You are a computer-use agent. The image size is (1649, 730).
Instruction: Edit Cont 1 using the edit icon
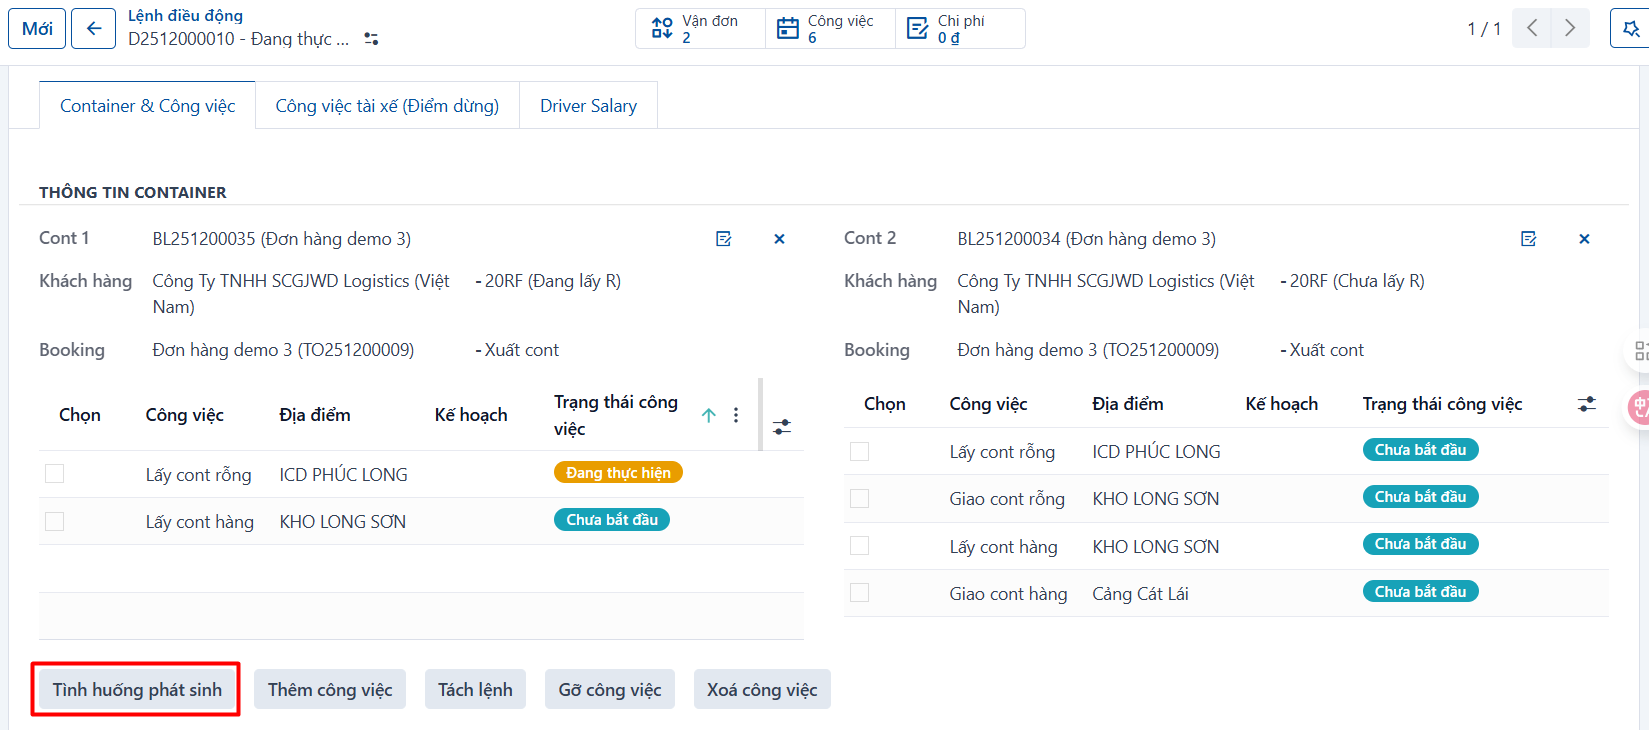pos(724,239)
